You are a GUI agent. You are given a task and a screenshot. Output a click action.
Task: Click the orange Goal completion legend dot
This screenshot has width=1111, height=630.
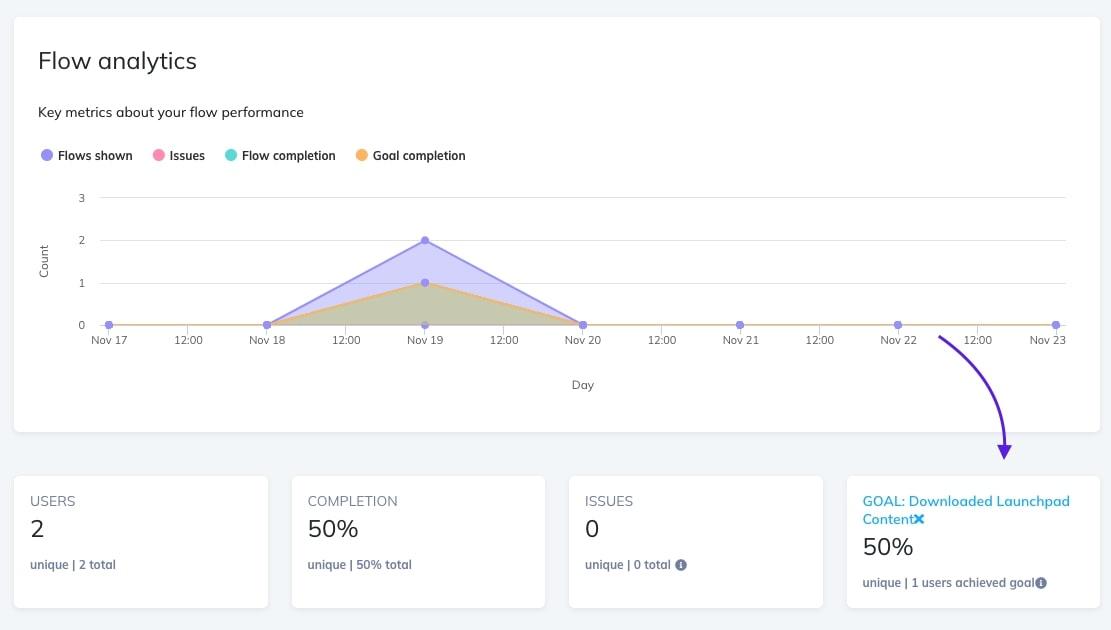click(x=361, y=155)
